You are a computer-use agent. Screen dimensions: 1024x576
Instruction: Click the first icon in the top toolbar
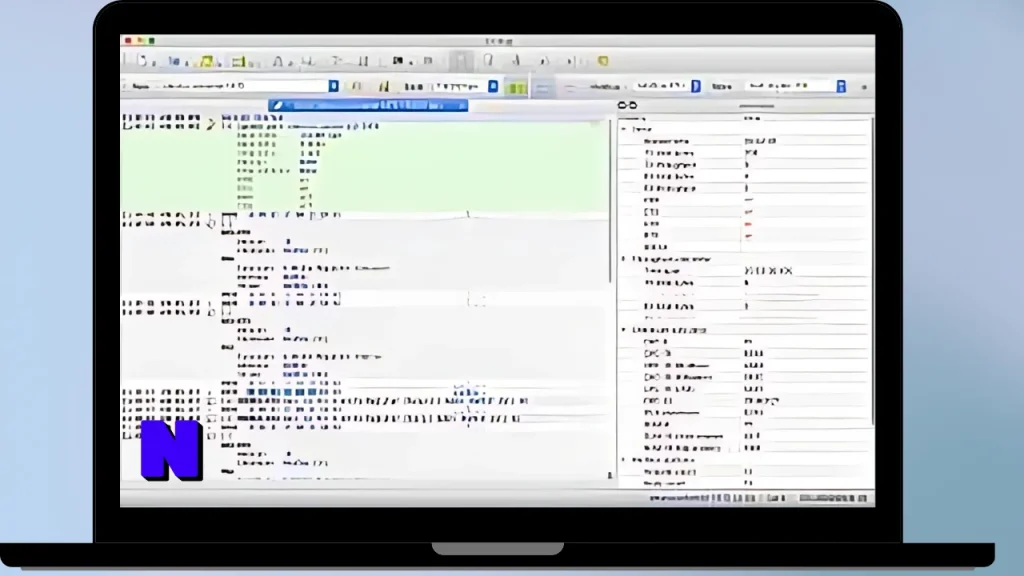click(142, 61)
